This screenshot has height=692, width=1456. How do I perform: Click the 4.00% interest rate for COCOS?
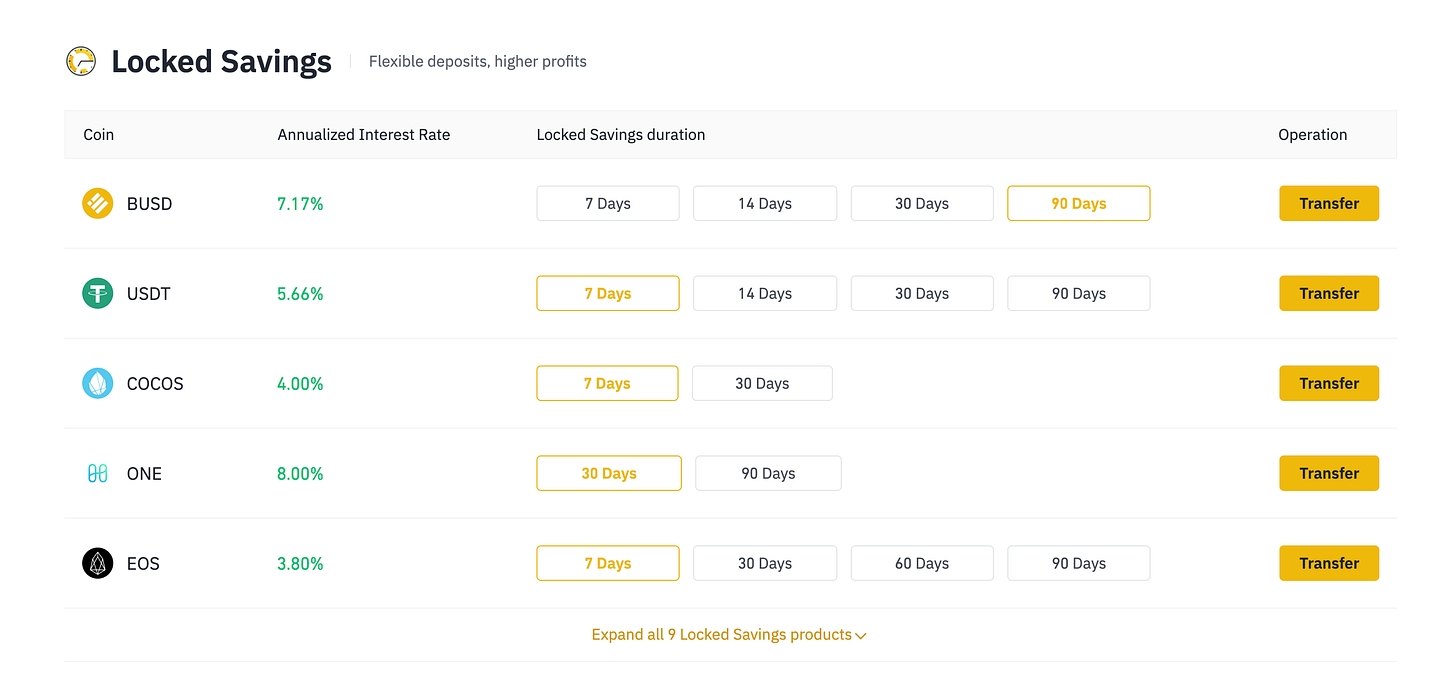coord(300,384)
